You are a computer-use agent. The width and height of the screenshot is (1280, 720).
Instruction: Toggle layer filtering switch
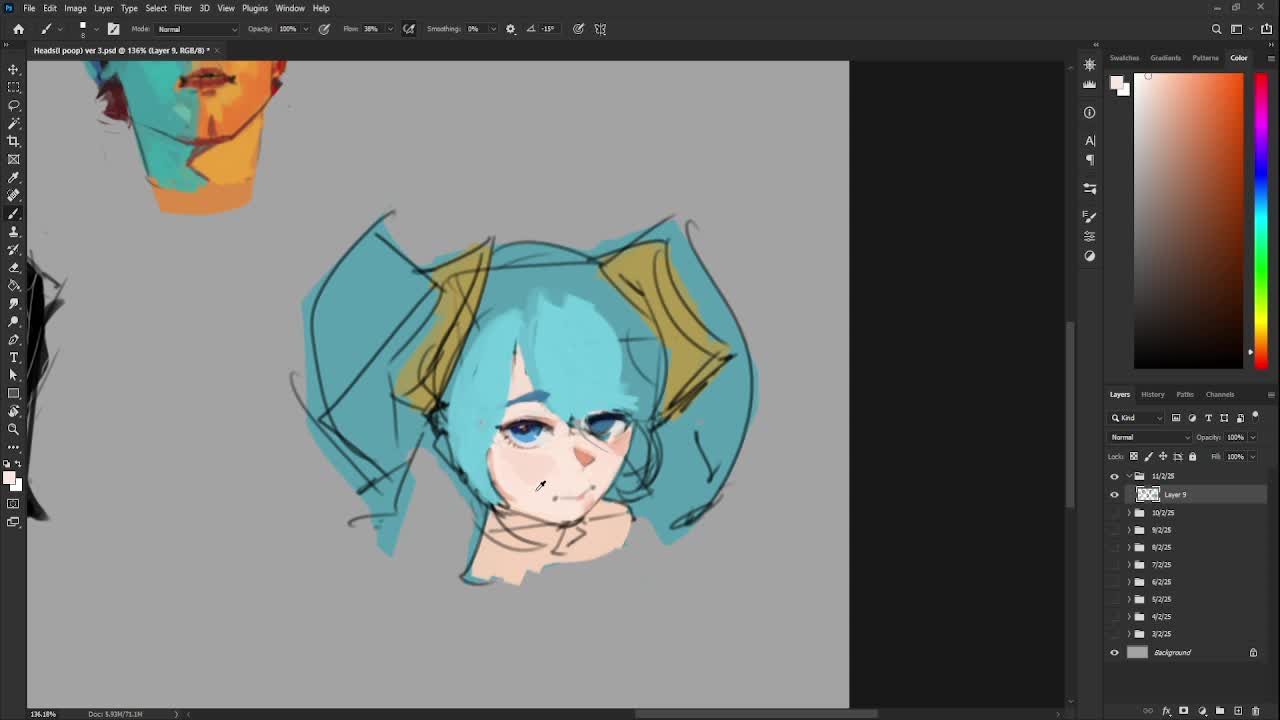(1255, 416)
